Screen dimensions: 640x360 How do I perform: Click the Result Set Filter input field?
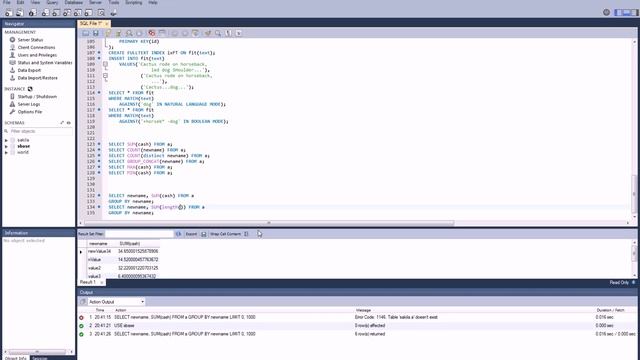point(140,234)
